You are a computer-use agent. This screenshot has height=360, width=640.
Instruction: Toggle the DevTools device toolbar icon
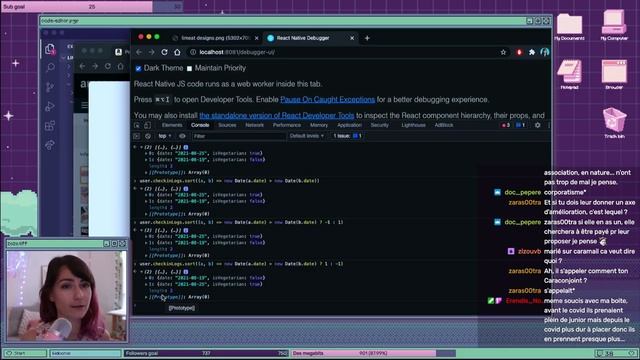tap(147, 125)
